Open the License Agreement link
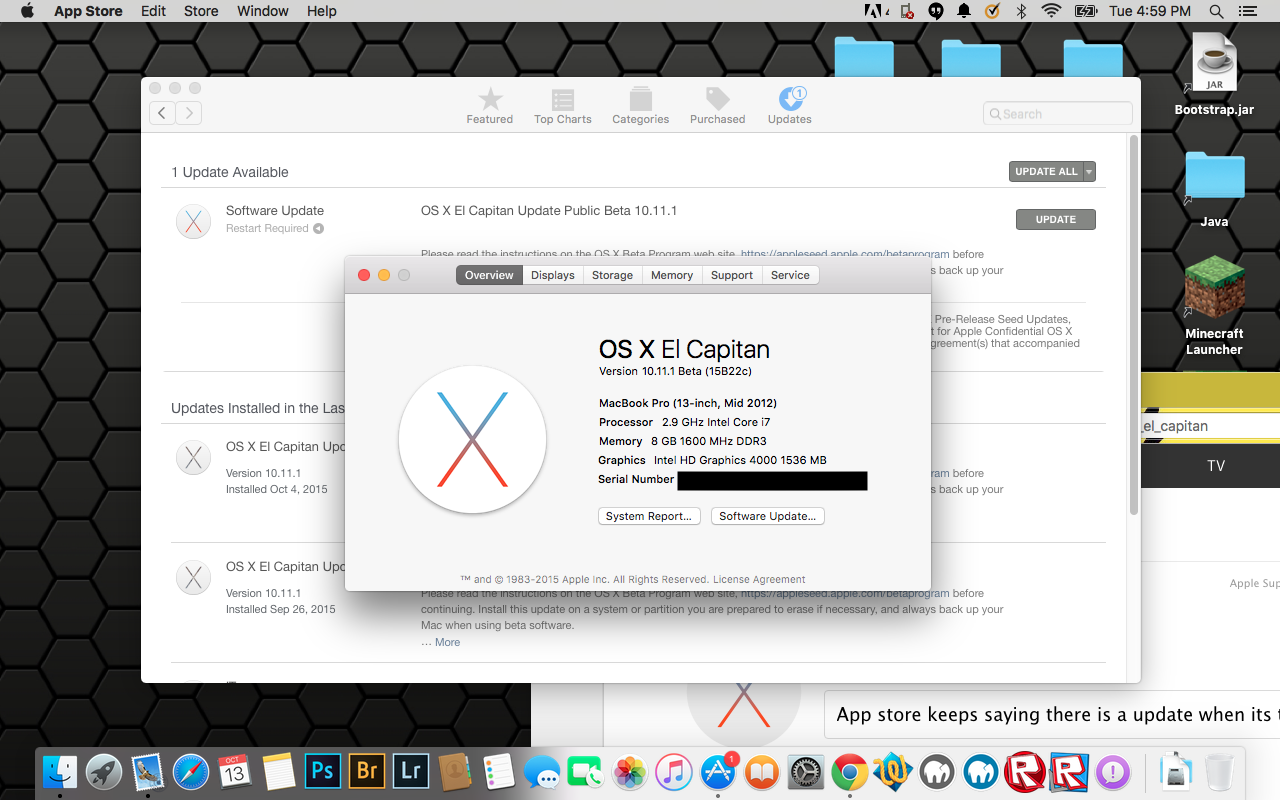 (759, 579)
